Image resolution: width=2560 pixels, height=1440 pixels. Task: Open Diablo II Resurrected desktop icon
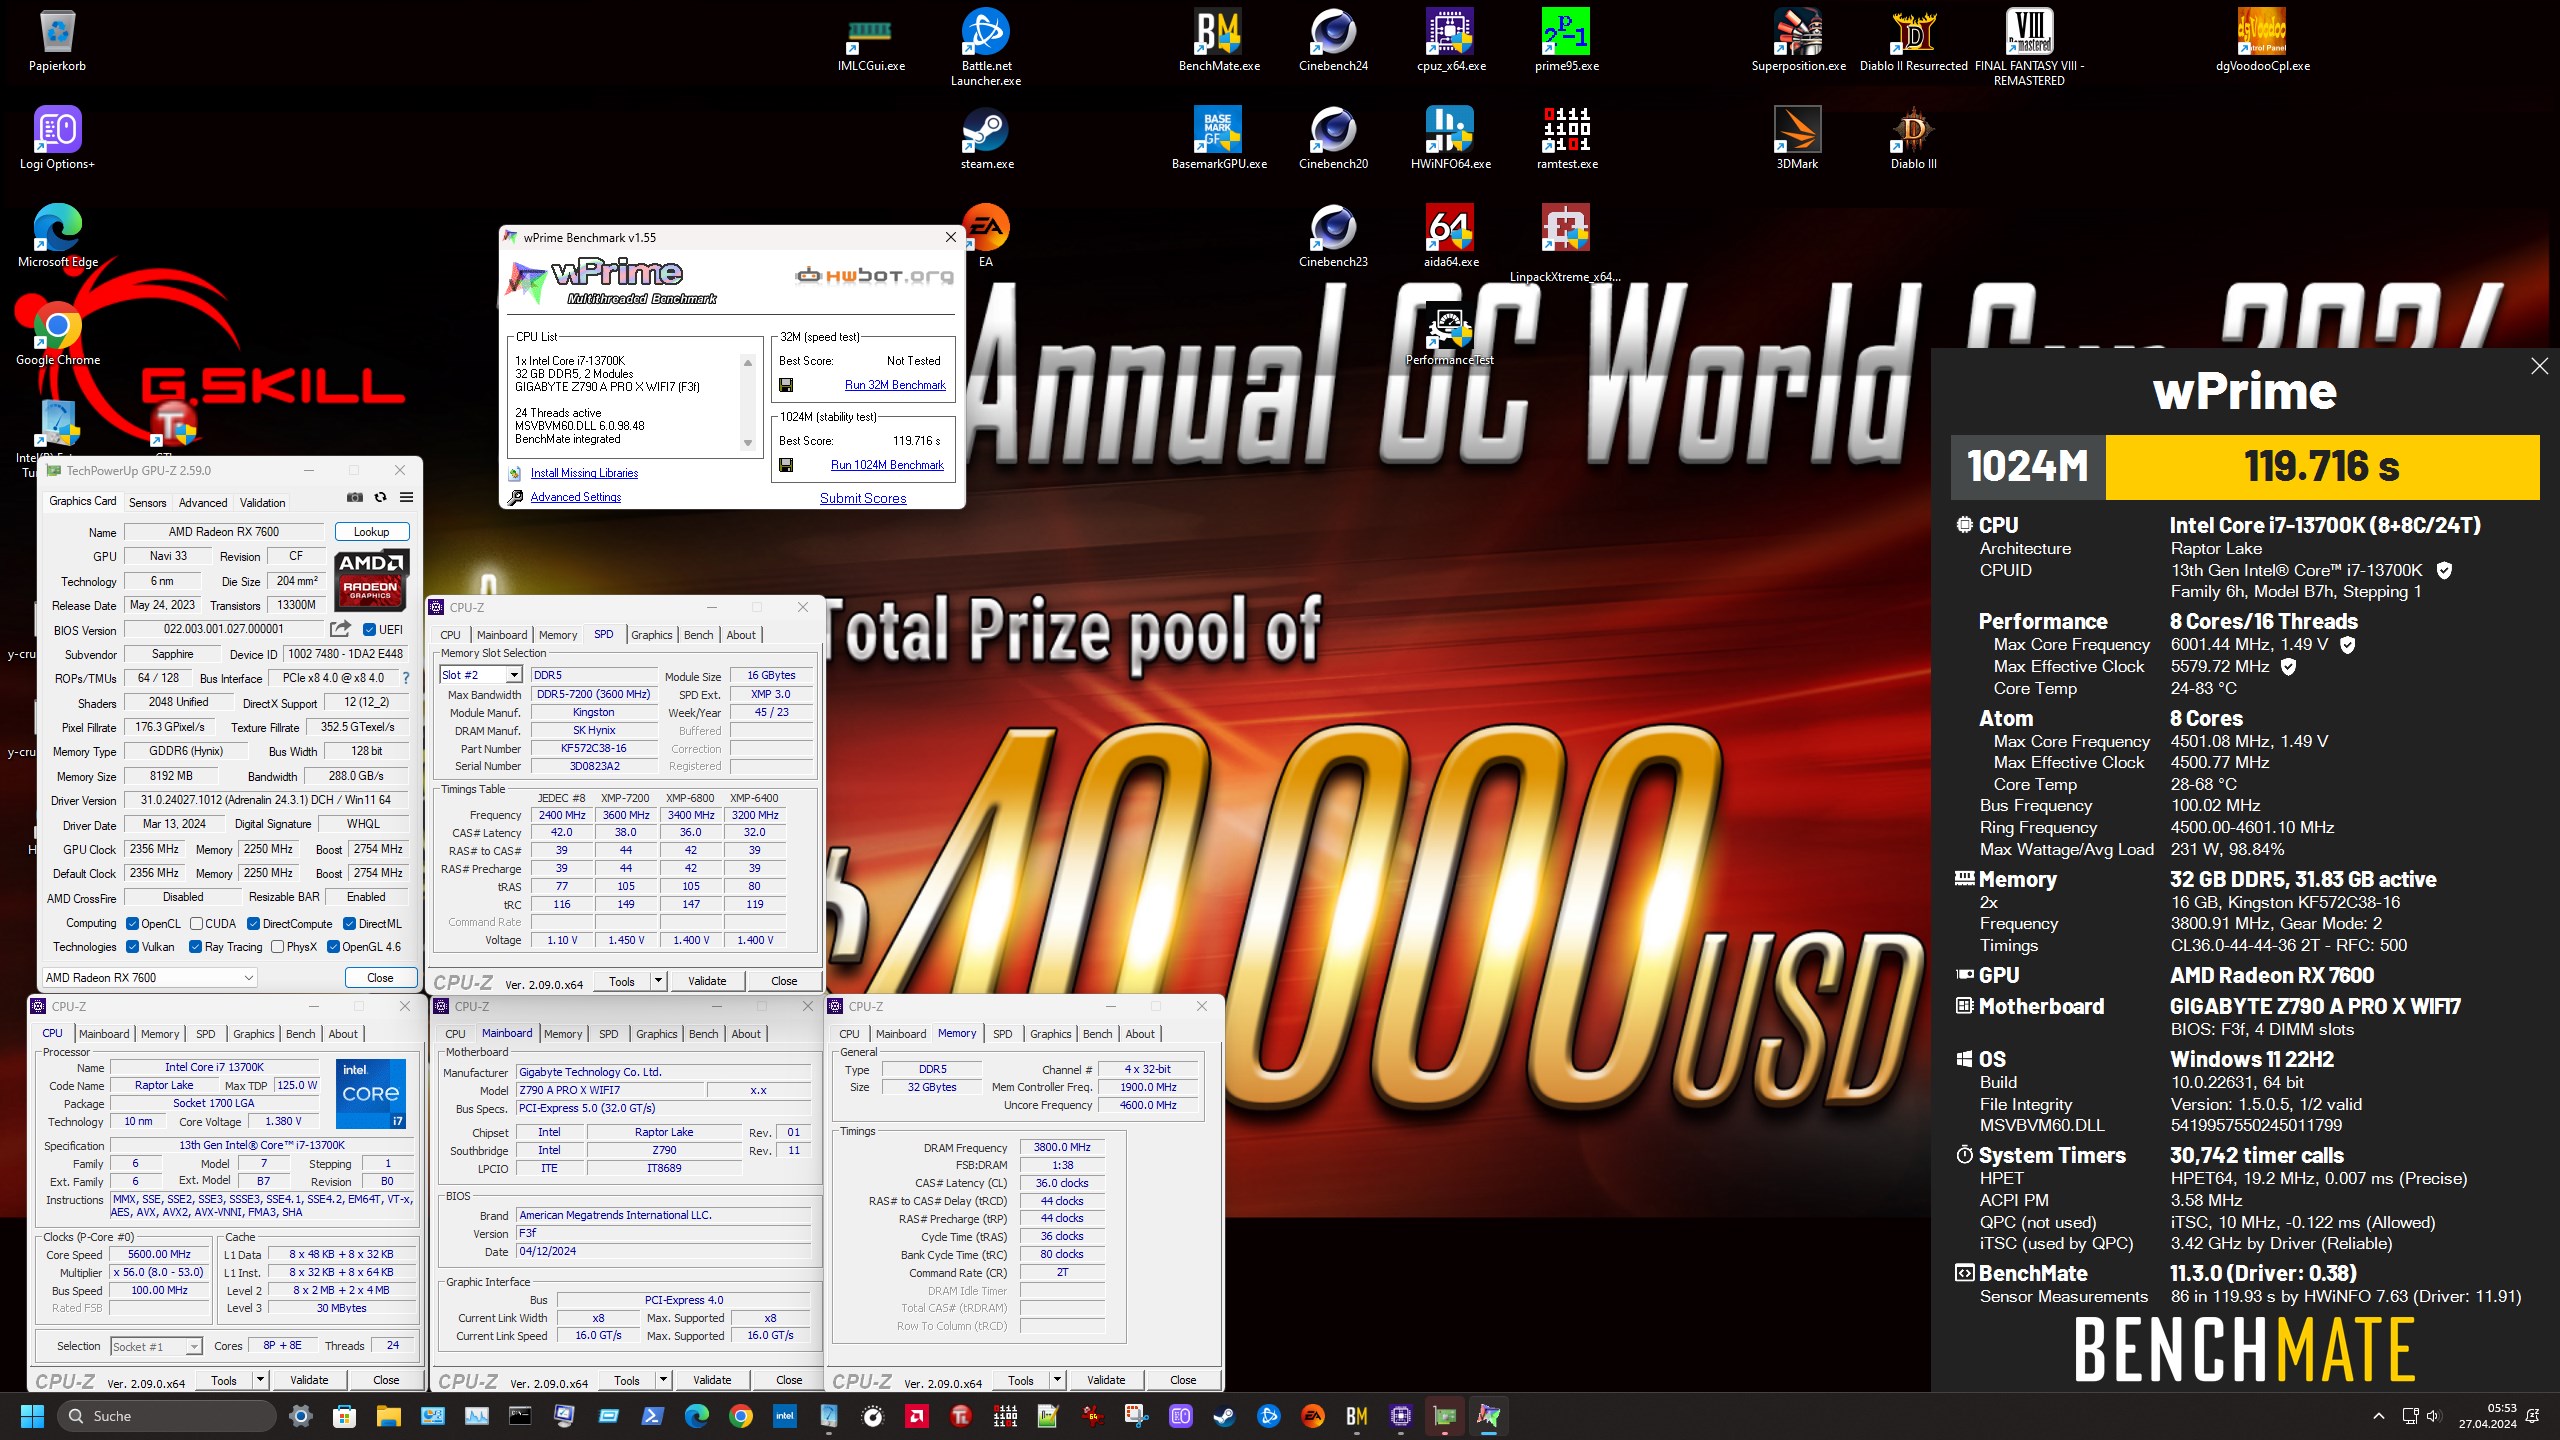(1913, 41)
